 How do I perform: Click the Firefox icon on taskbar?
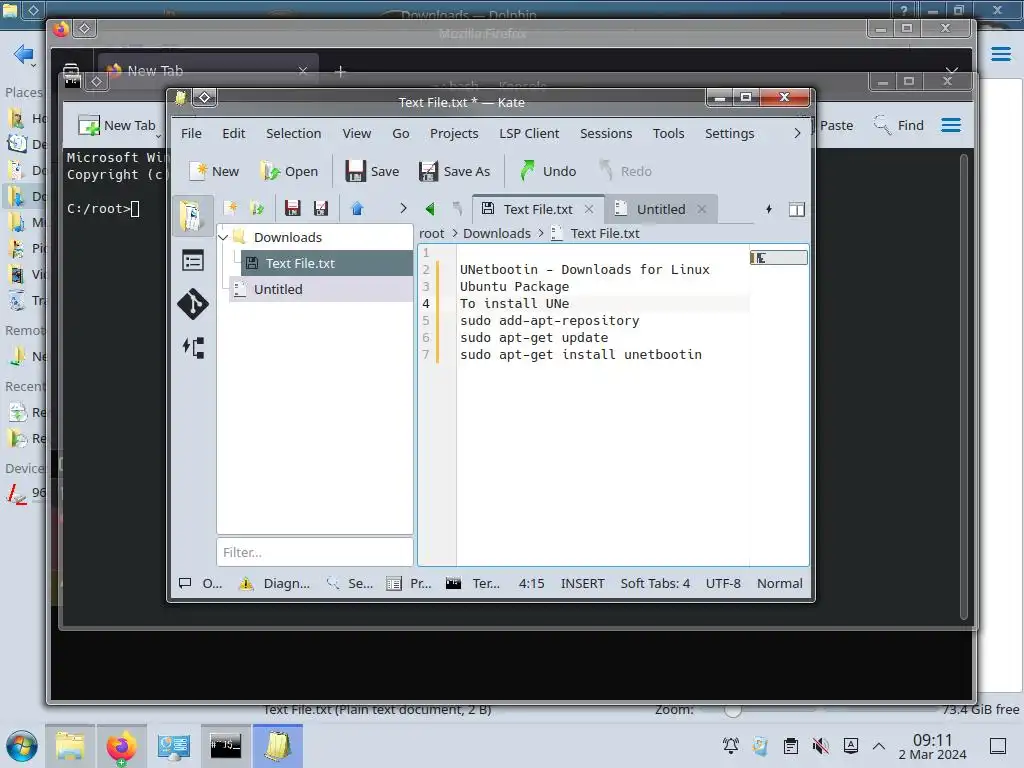click(x=121, y=746)
